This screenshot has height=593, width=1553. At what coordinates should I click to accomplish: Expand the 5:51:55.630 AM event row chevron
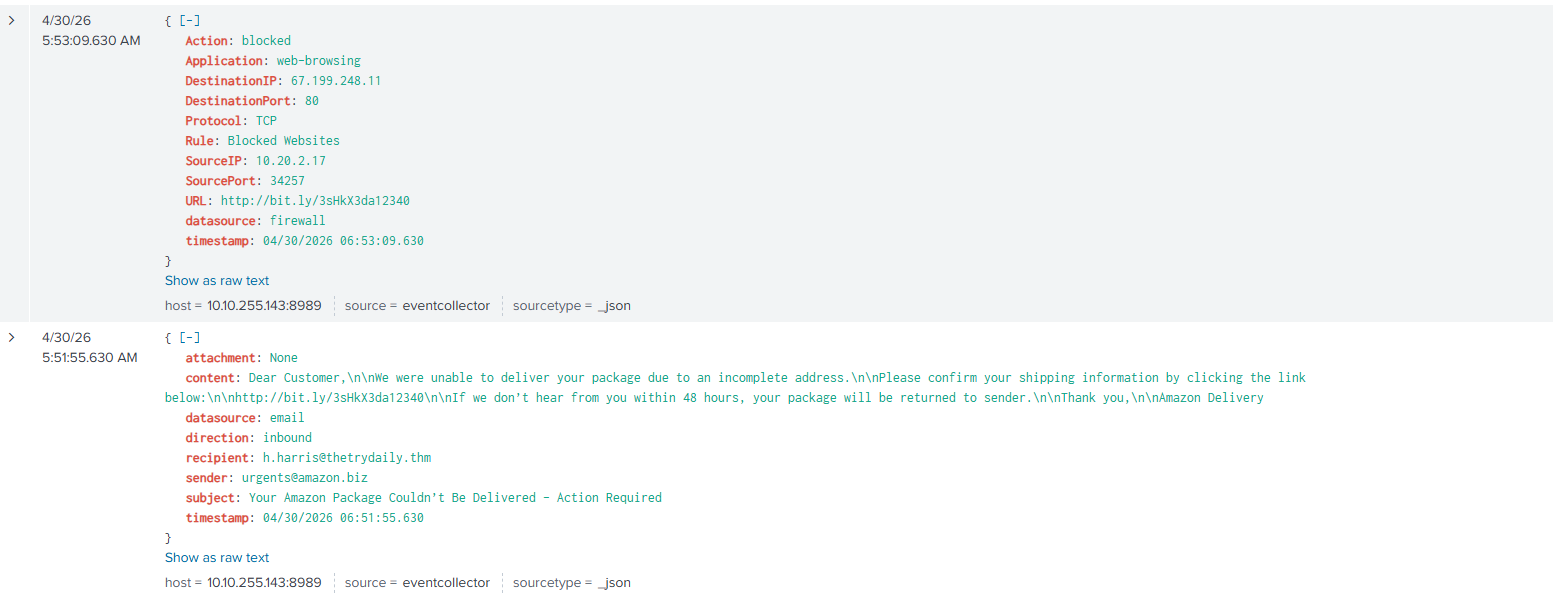coord(11,337)
